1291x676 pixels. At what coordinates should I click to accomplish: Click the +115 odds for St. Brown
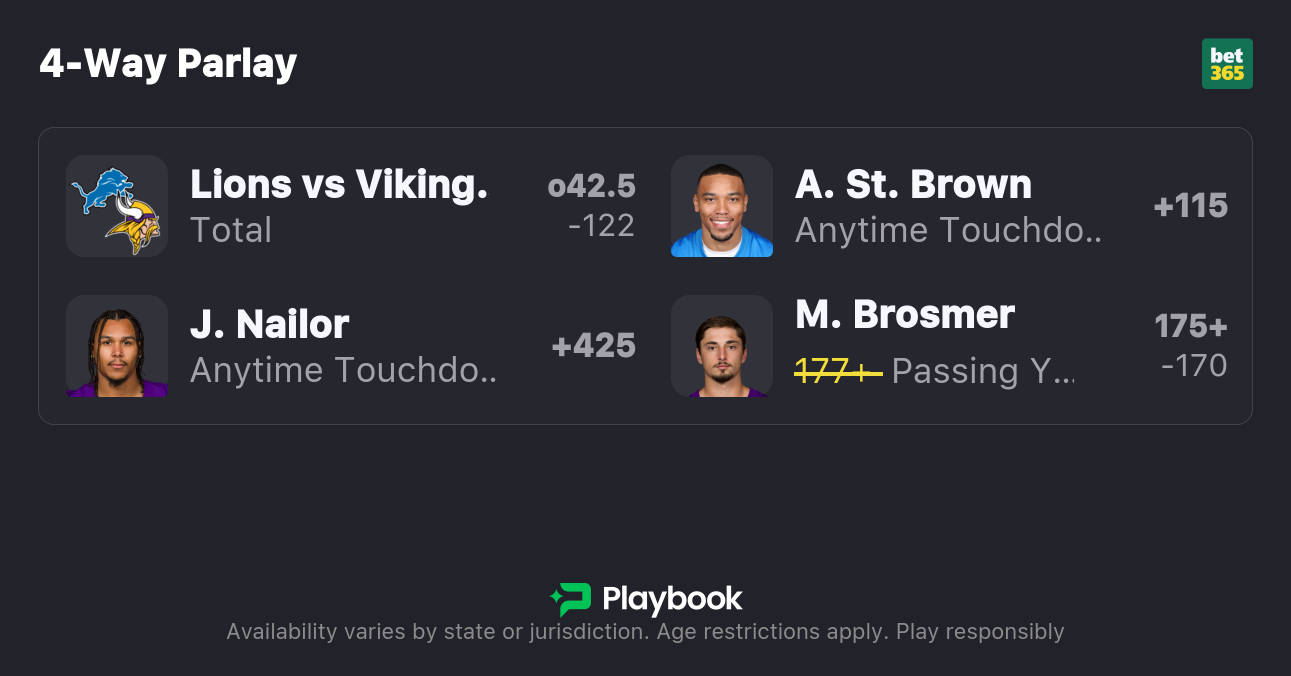pyautogui.click(x=1190, y=206)
